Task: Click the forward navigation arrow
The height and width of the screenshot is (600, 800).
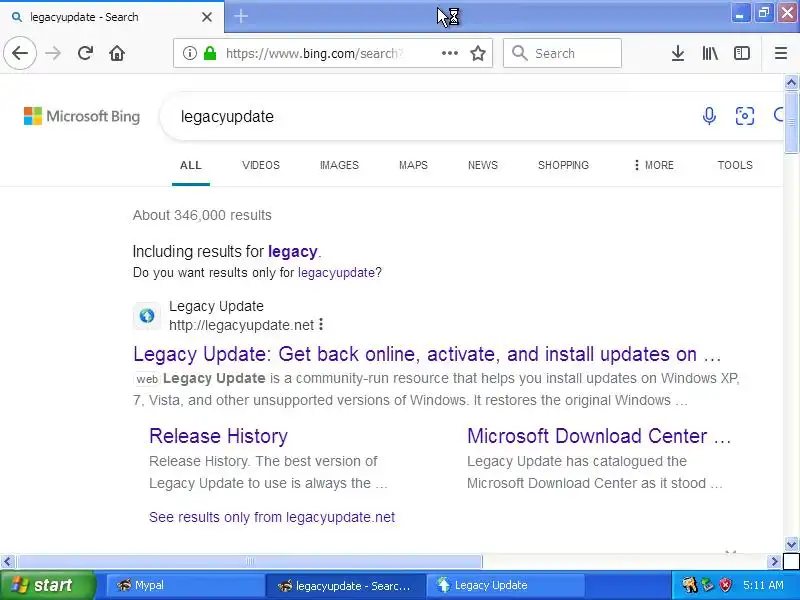Action: tap(53, 53)
